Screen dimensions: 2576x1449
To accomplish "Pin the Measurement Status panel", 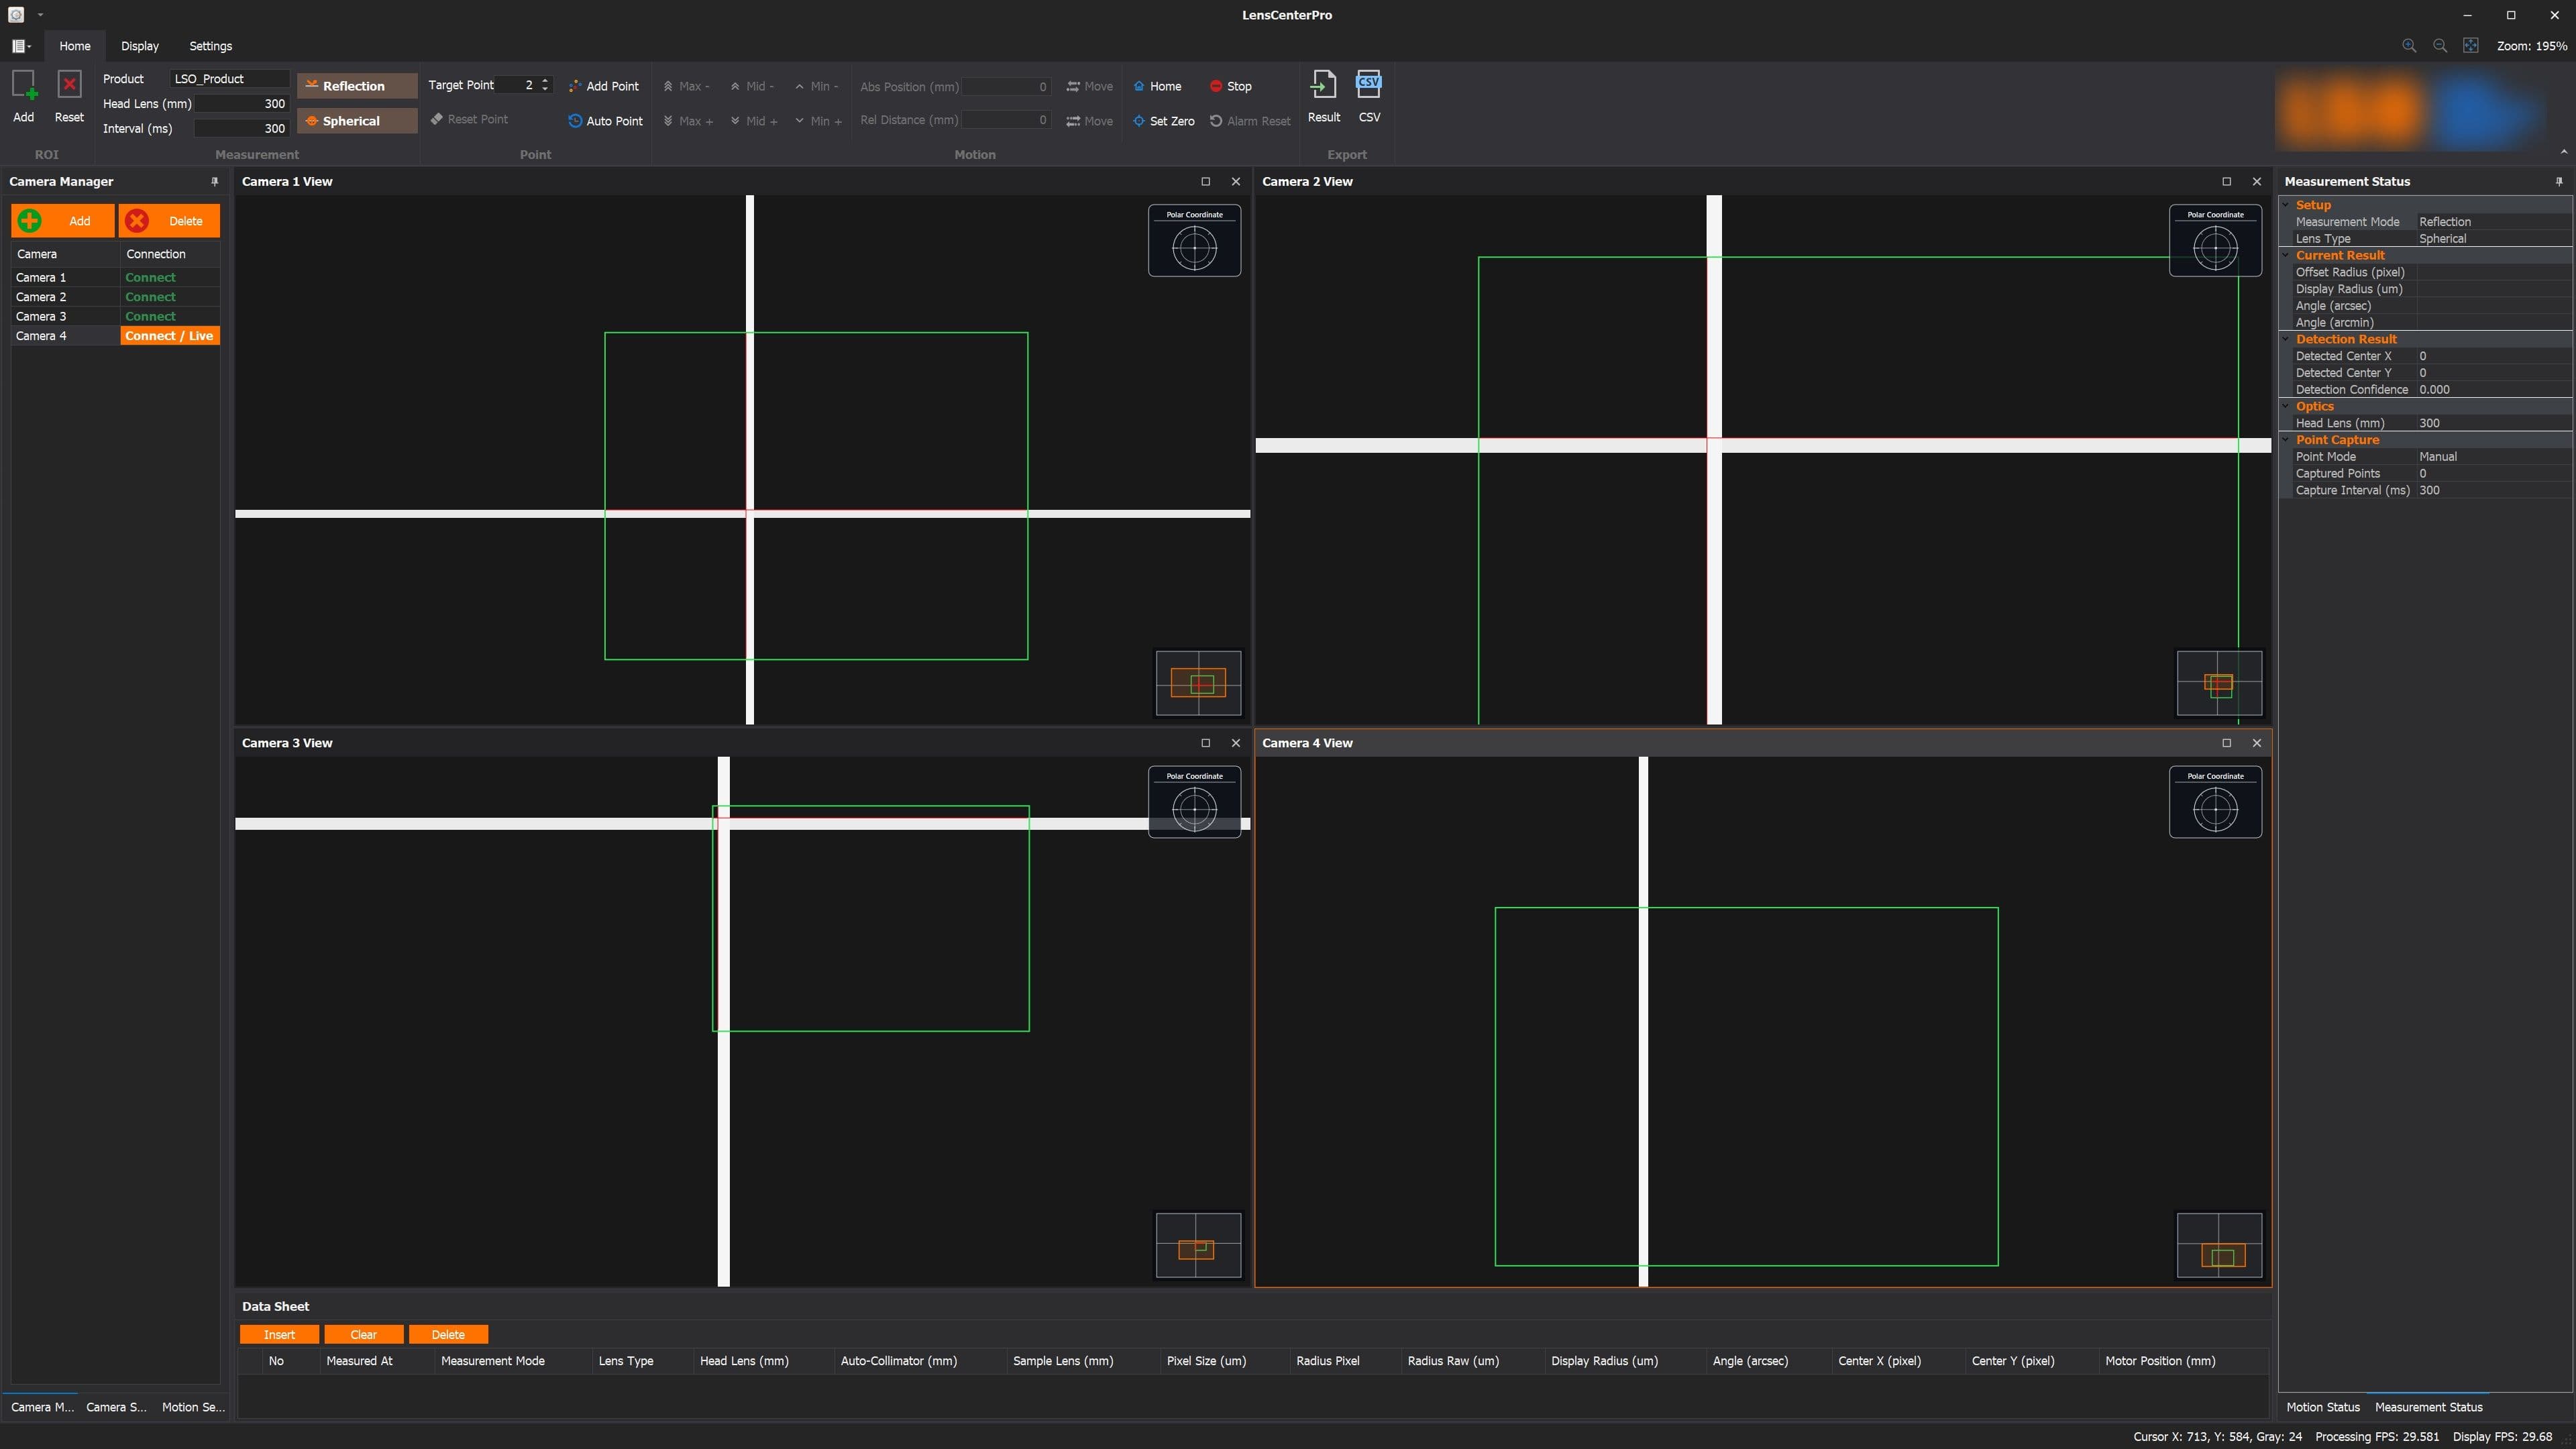I will 2559,181.
